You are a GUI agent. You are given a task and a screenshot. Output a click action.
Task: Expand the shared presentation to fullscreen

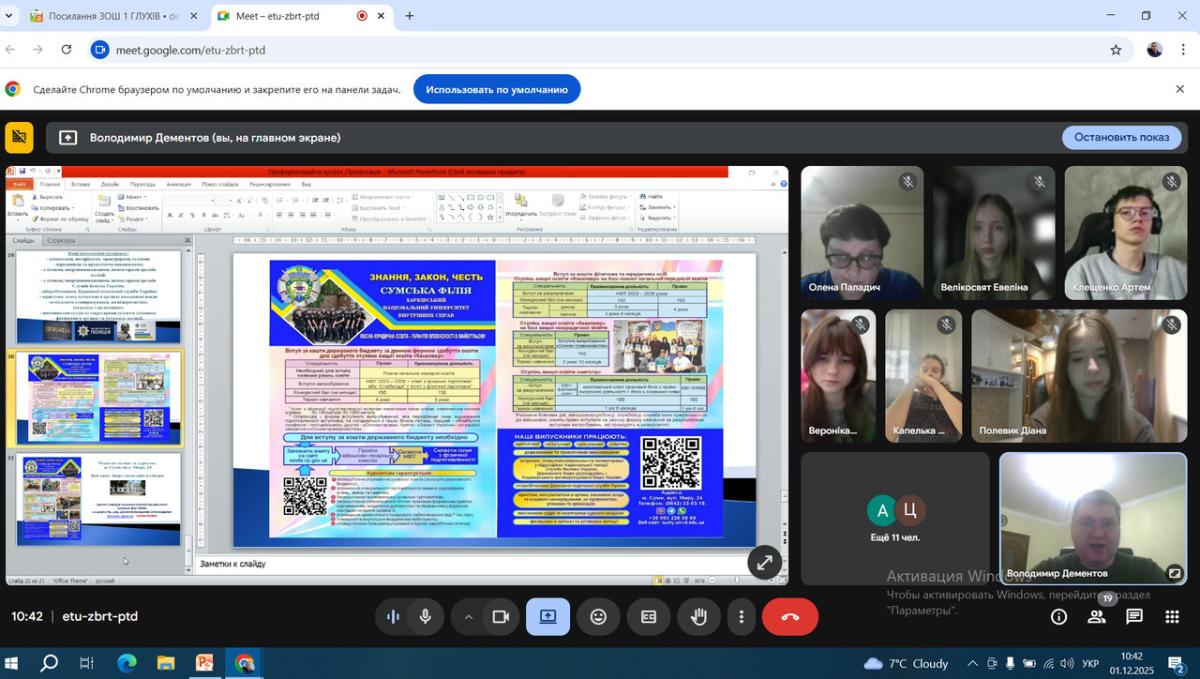coord(765,563)
